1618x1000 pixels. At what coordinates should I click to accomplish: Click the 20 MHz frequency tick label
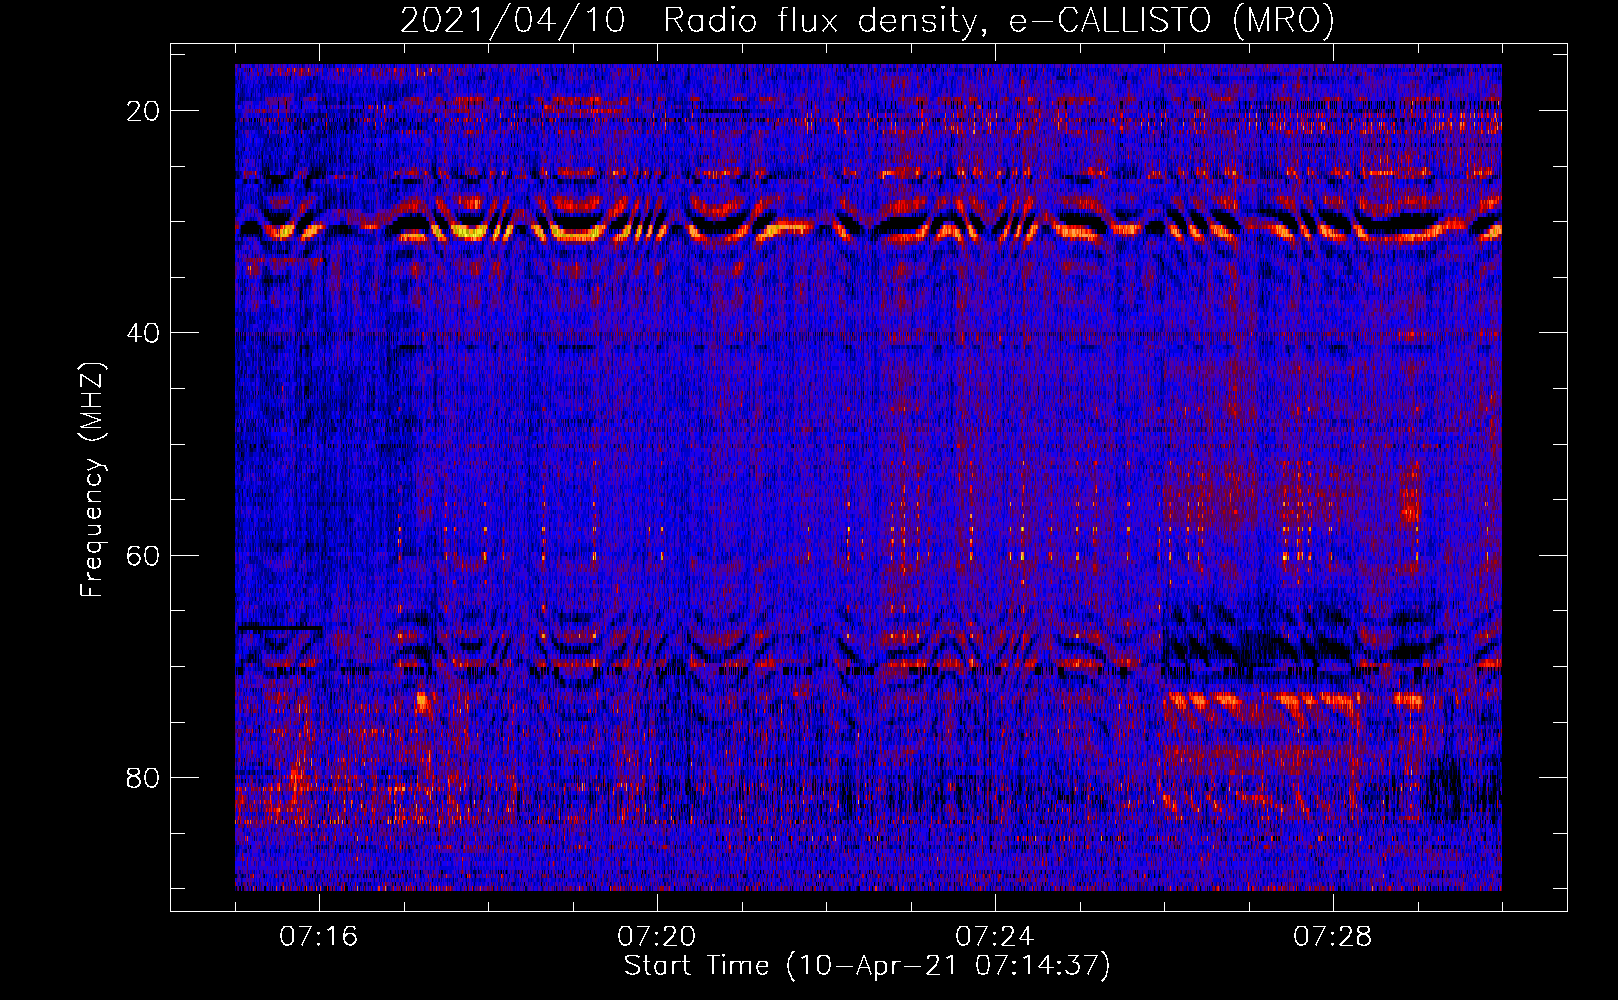[143, 111]
